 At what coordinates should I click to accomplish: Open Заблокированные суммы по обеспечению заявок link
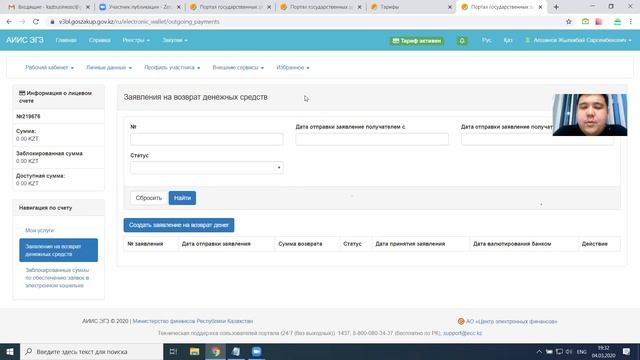coord(57,278)
